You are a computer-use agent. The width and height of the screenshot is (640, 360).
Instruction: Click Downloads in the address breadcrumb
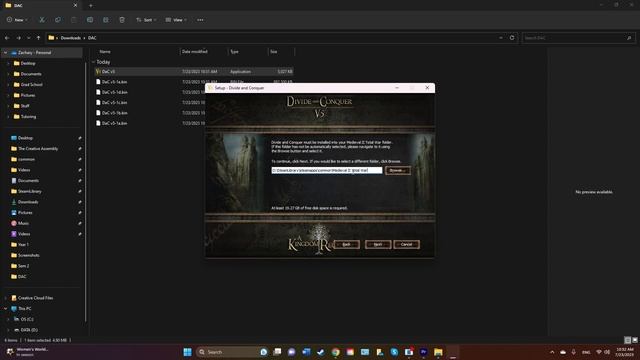click(x=71, y=38)
